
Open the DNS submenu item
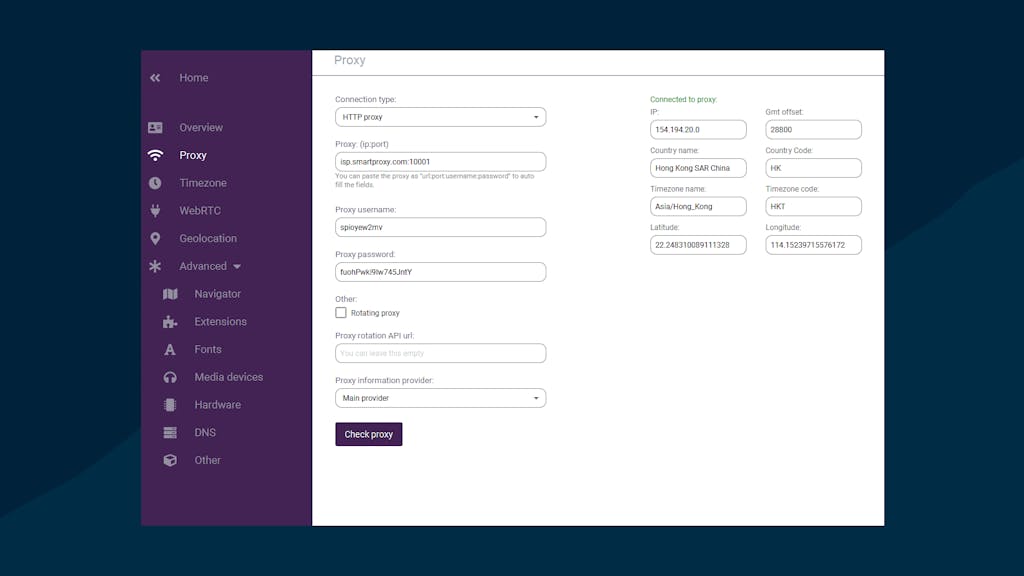click(205, 432)
